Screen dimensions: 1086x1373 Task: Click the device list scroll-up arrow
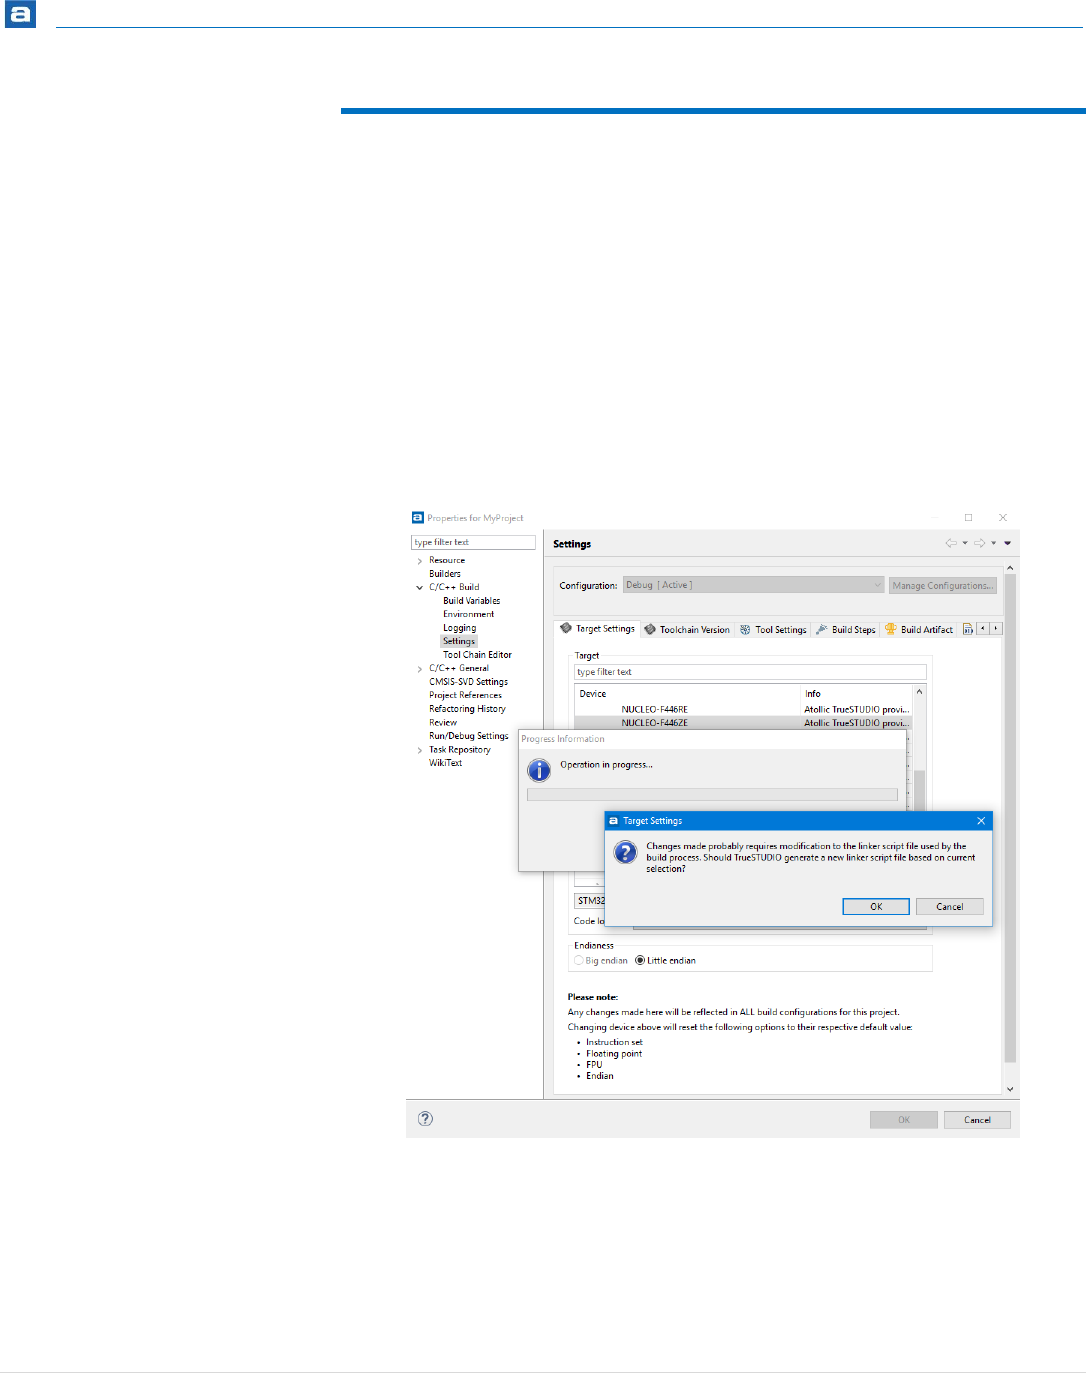919,691
